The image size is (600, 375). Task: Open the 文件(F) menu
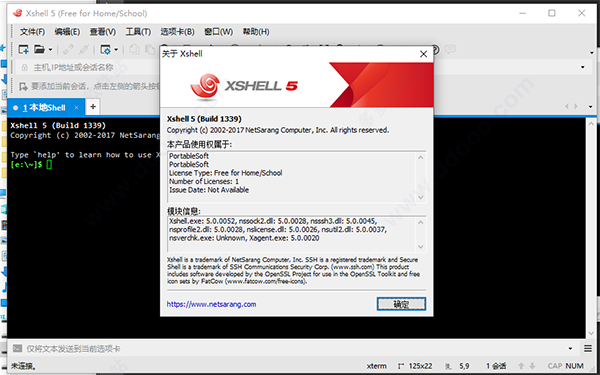pyautogui.click(x=32, y=32)
